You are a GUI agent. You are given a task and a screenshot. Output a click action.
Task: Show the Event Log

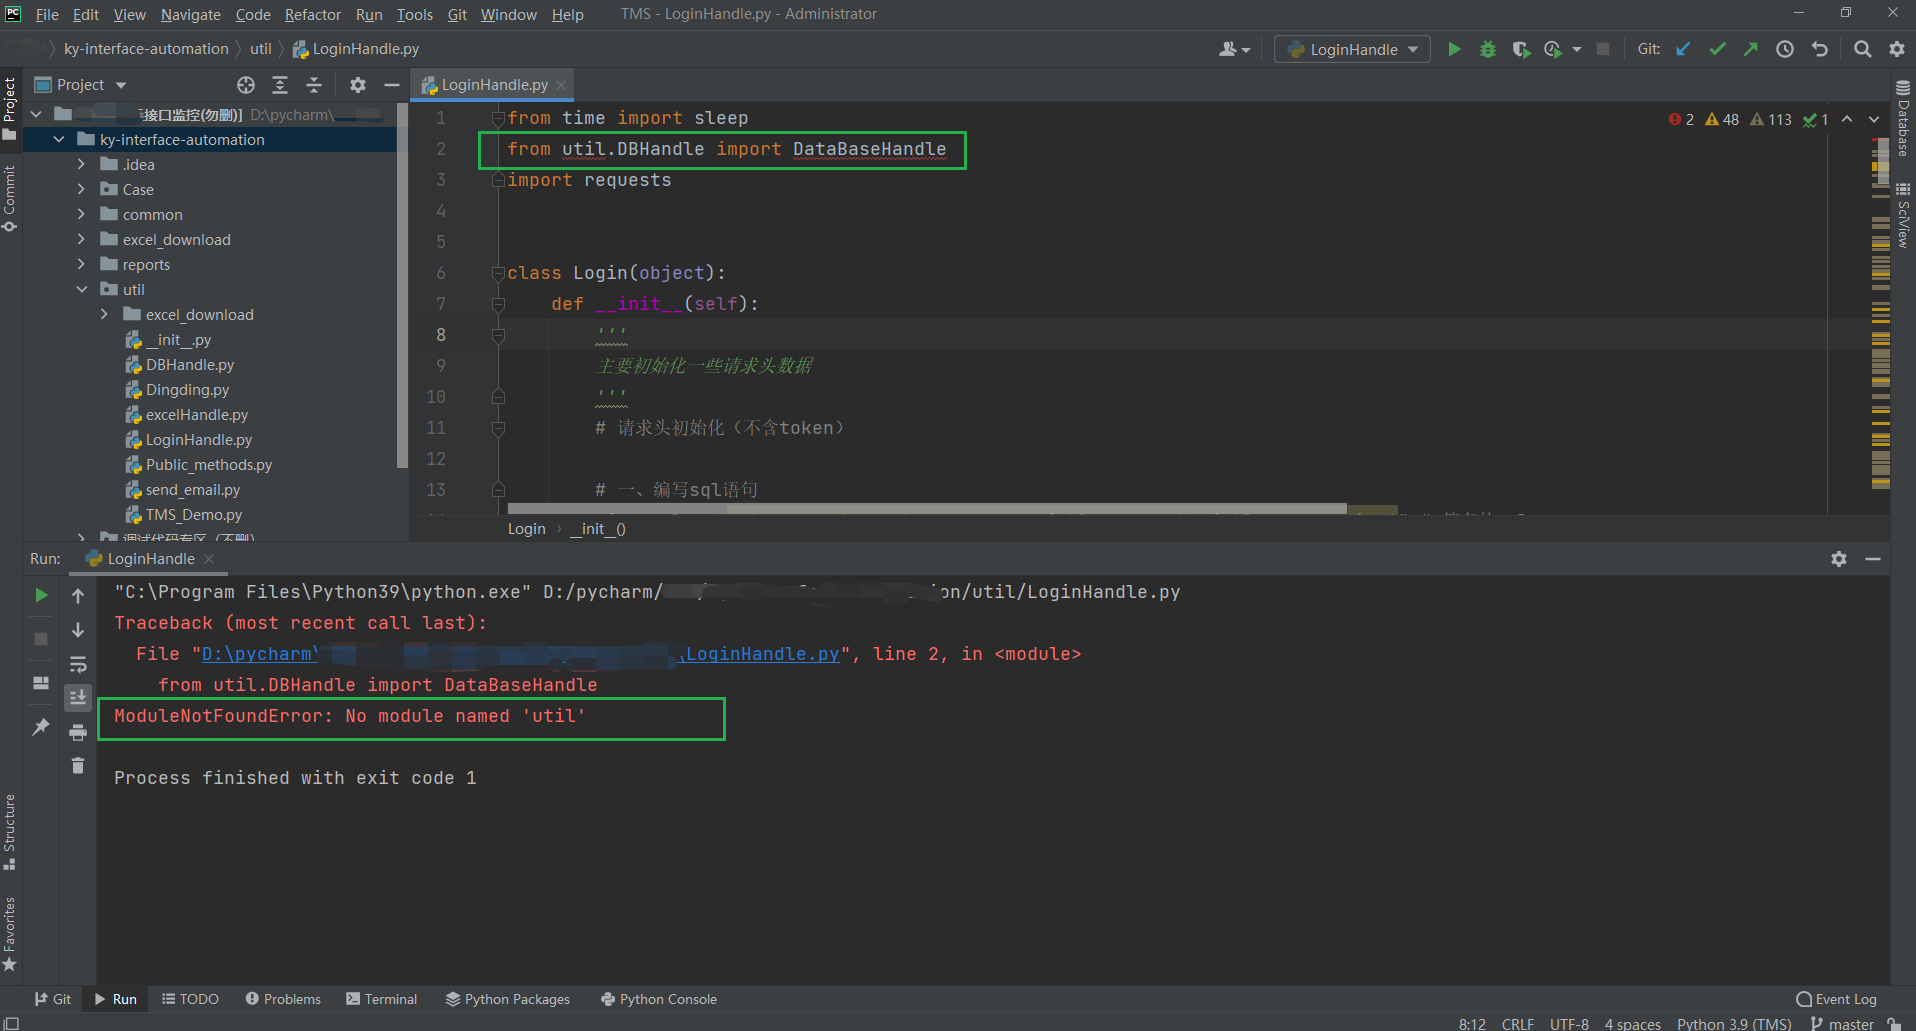[x=1845, y=998]
